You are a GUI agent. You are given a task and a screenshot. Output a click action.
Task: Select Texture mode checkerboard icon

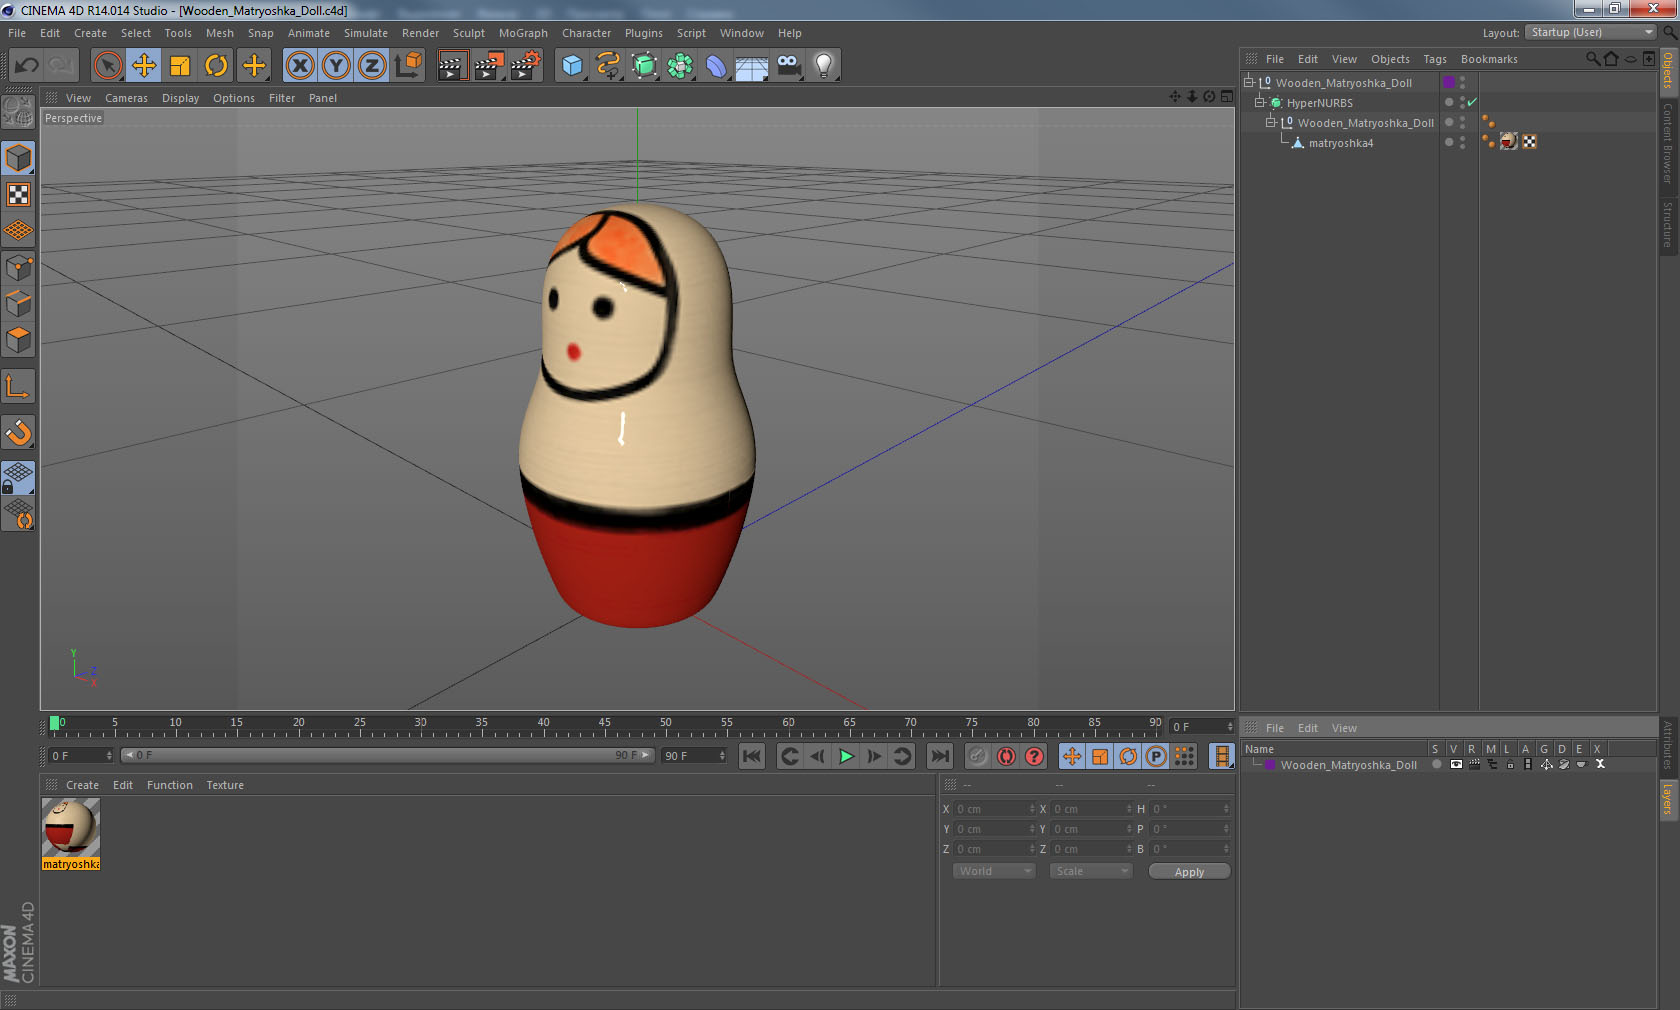tap(18, 194)
